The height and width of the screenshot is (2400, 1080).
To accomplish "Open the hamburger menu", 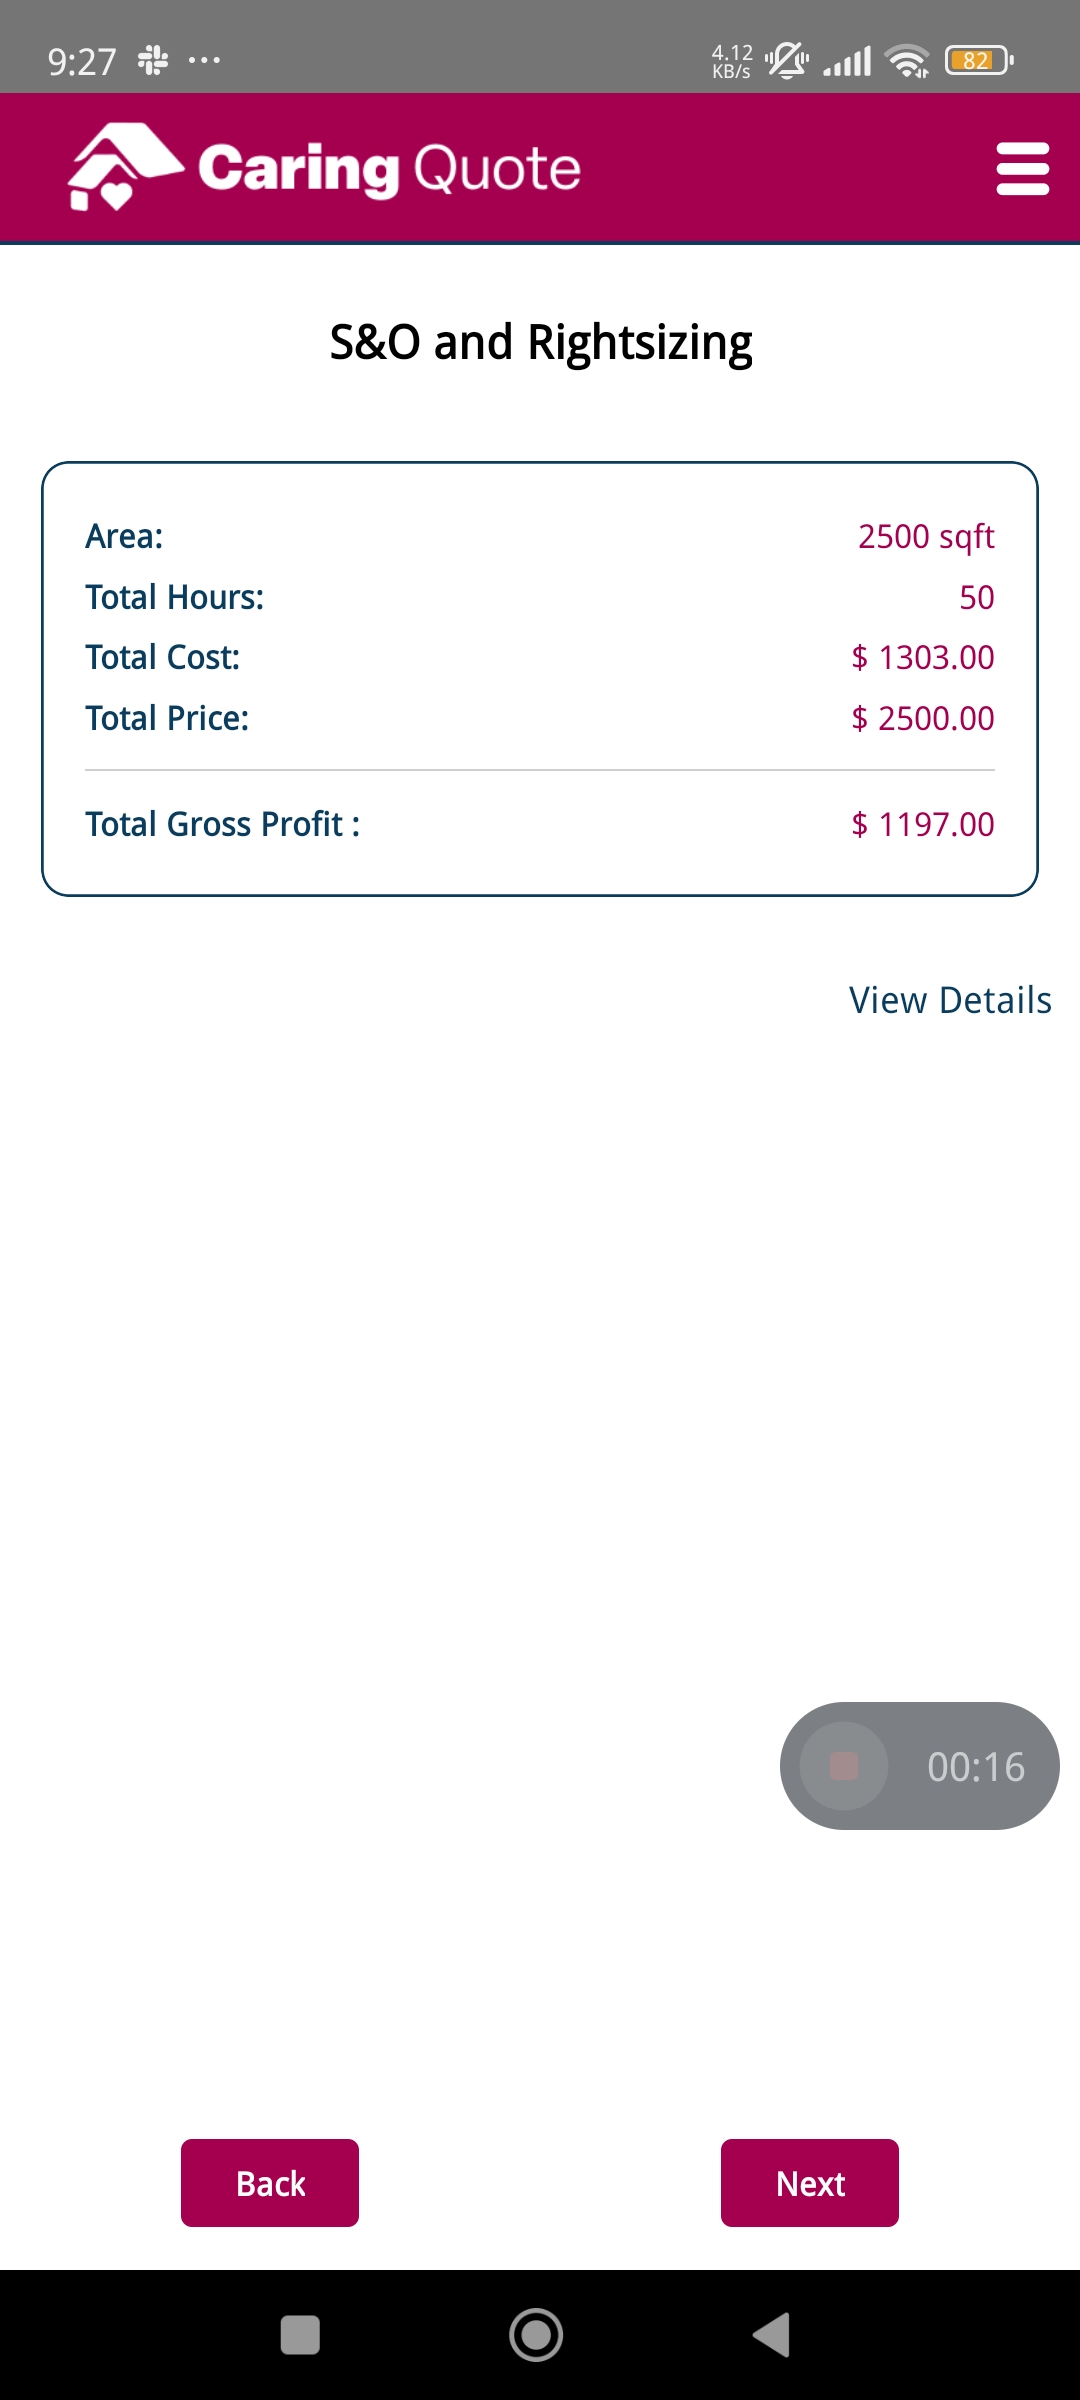I will coord(1022,168).
